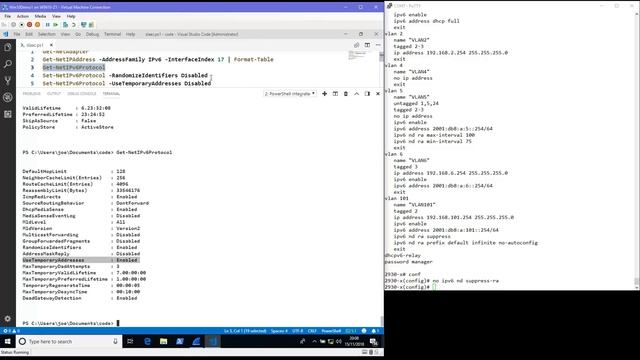Image resolution: width=640 pixels, height=360 pixels.
Task: Pause the virtual machine
Action: 47,24
